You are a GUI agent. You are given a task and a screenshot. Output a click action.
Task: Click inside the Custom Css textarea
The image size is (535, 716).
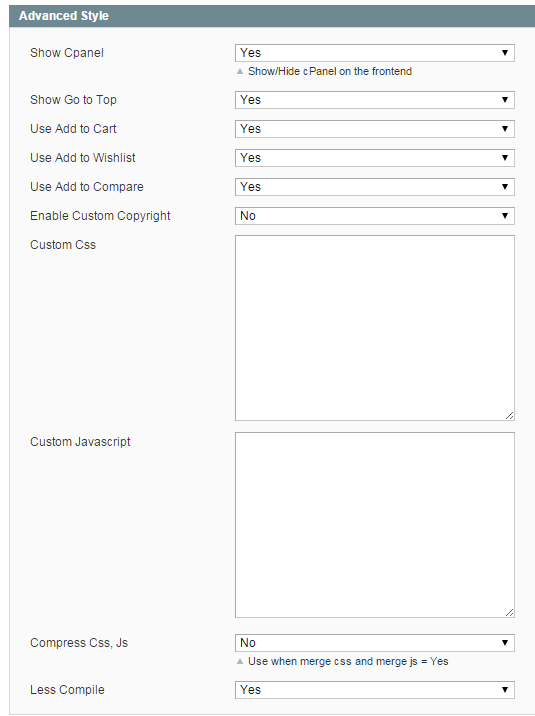[375, 328]
